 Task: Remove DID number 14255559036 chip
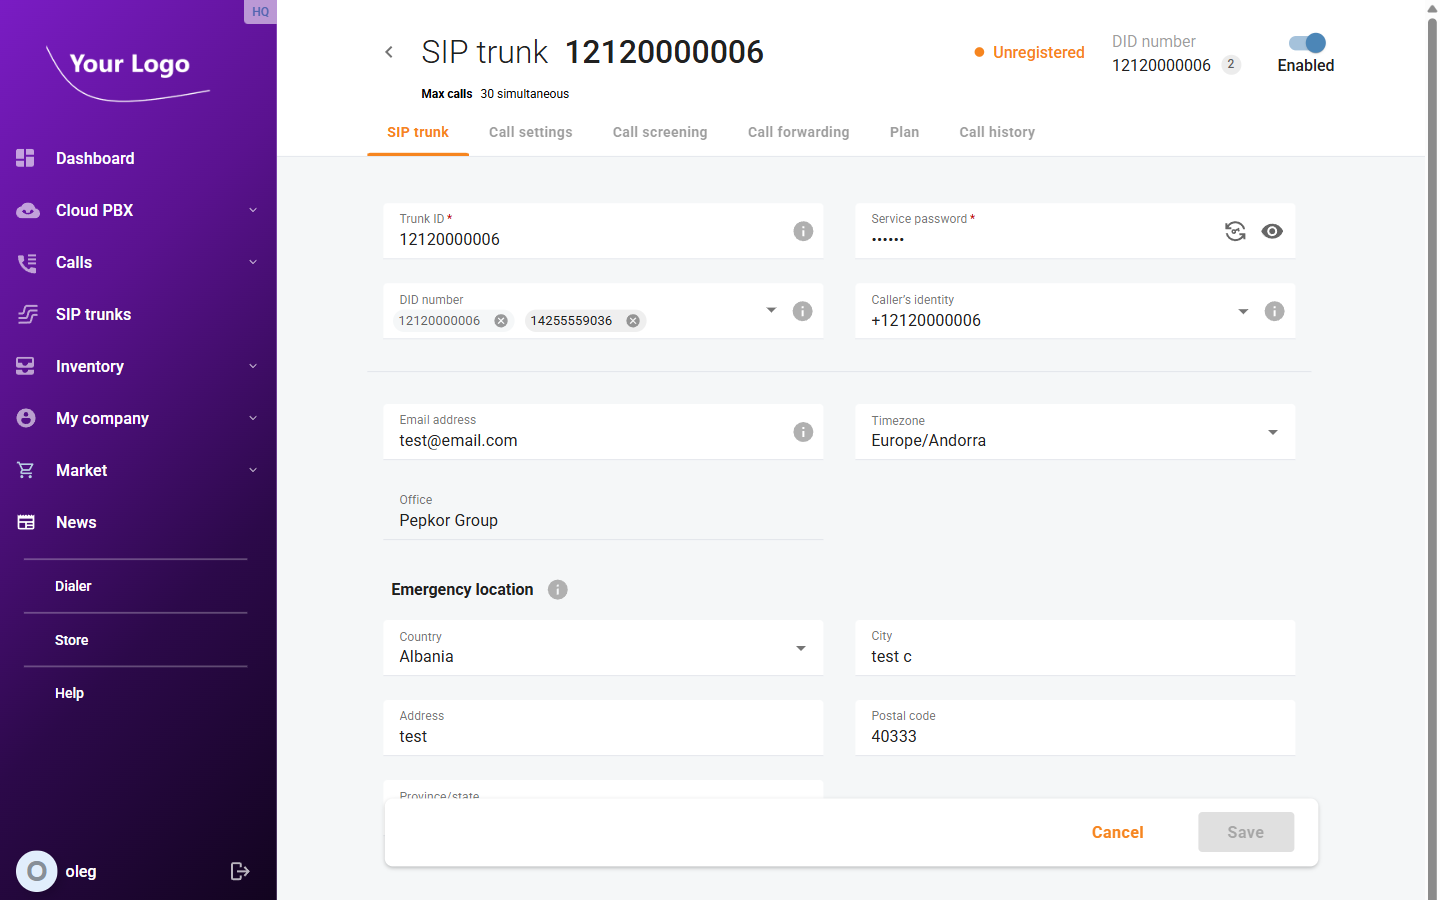[x=633, y=321]
